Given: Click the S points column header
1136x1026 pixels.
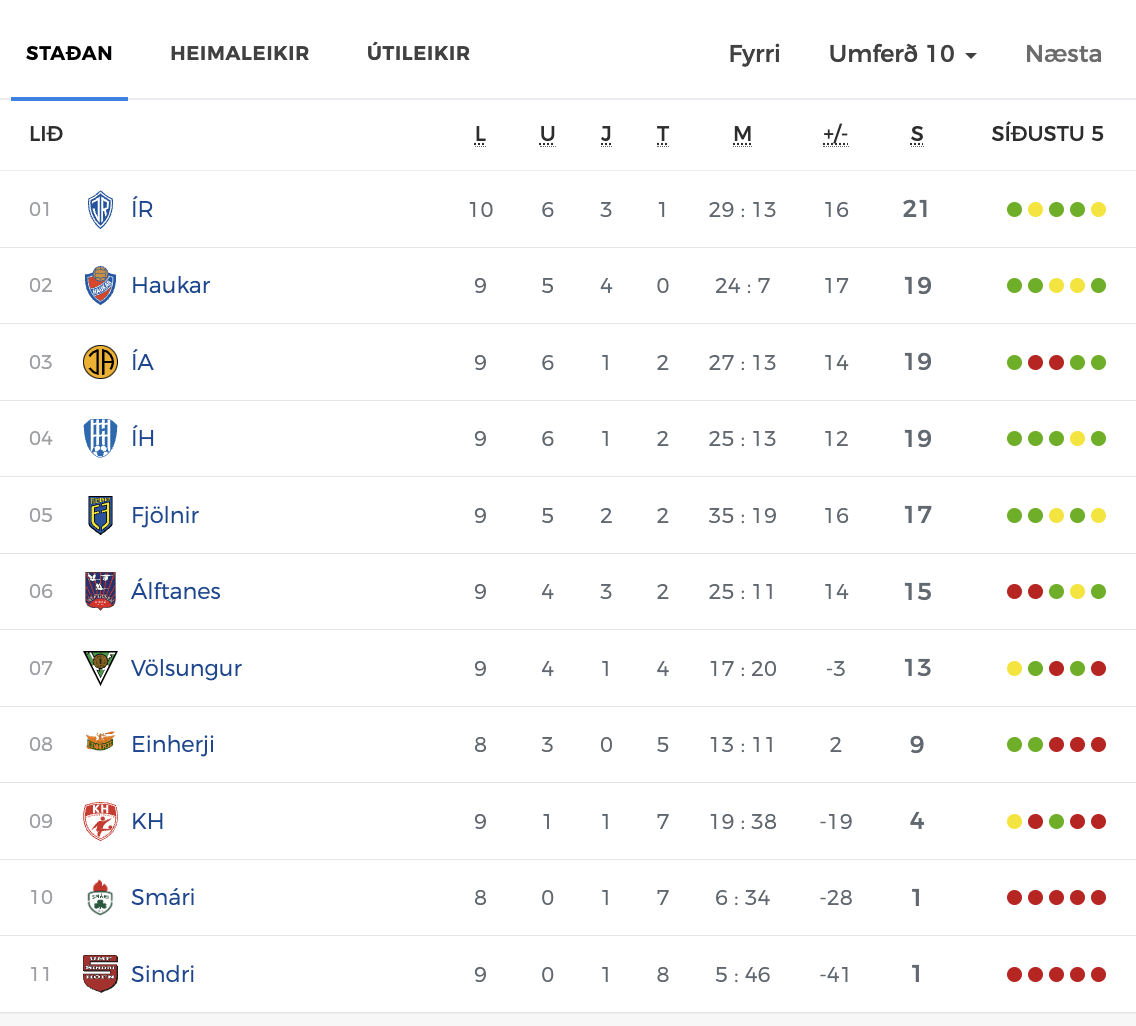Looking at the screenshot, I should [916, 135].
